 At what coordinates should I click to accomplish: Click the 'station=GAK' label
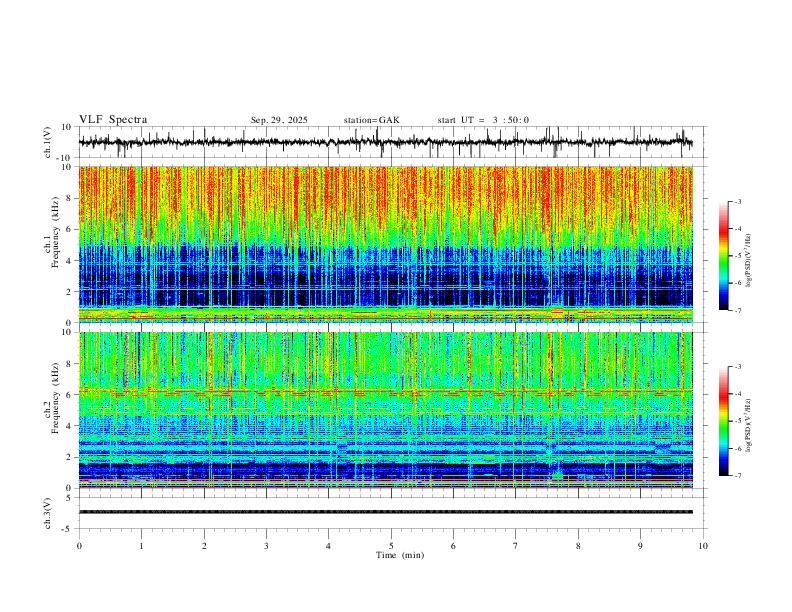click(371, 120)
